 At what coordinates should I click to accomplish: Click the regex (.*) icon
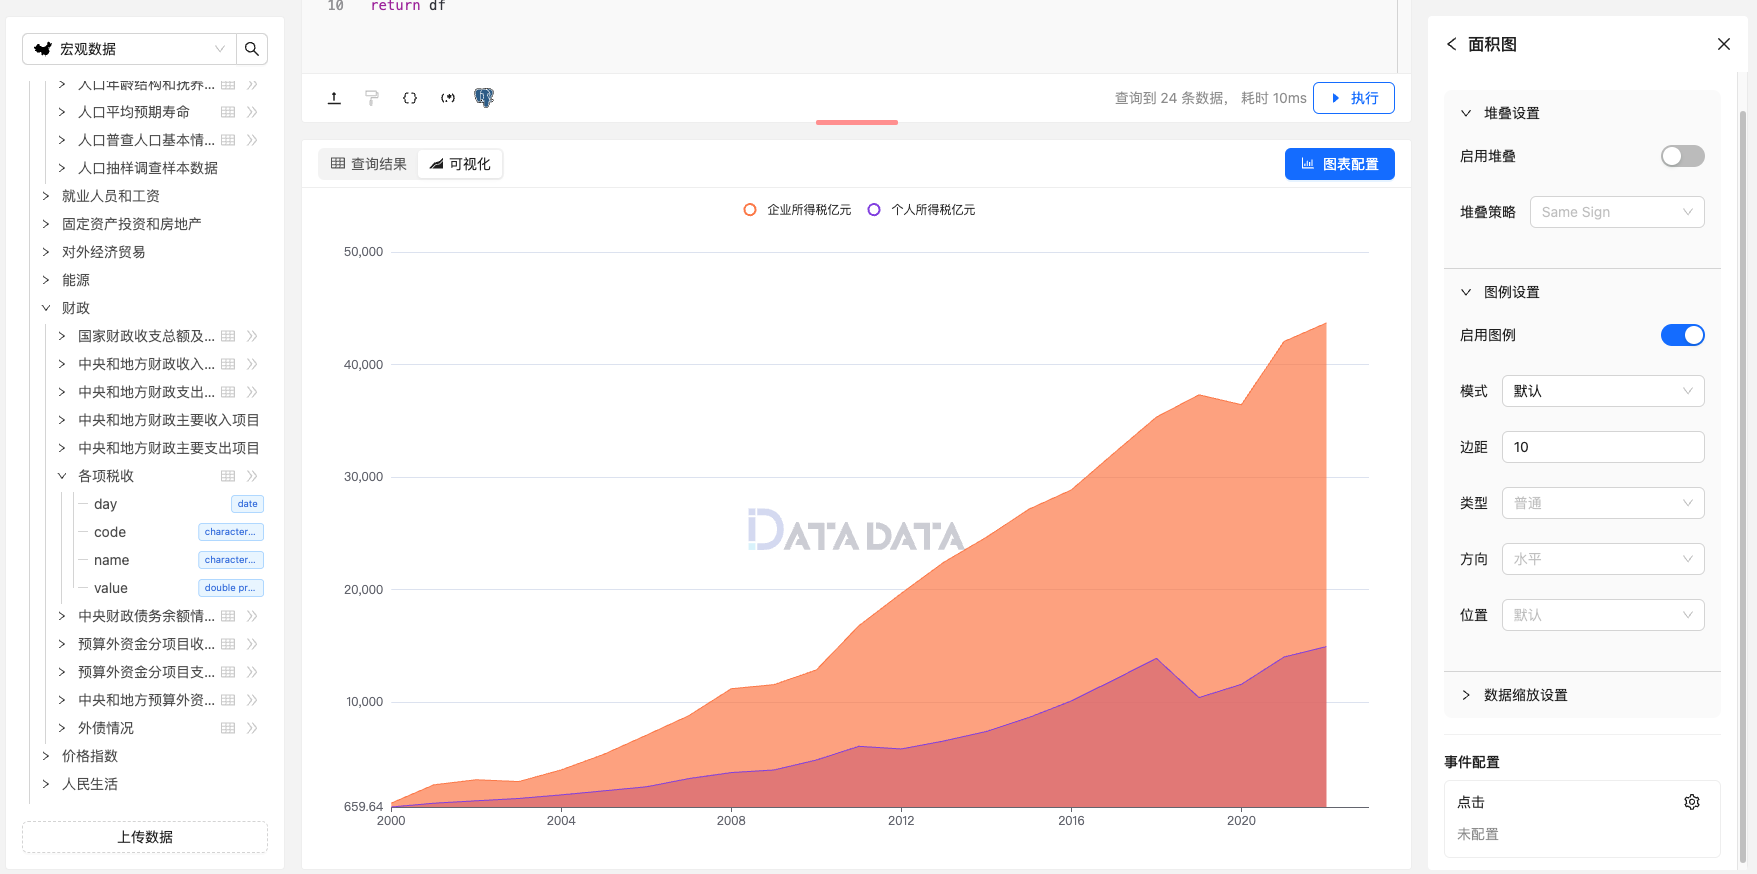(x=448, y=98)
